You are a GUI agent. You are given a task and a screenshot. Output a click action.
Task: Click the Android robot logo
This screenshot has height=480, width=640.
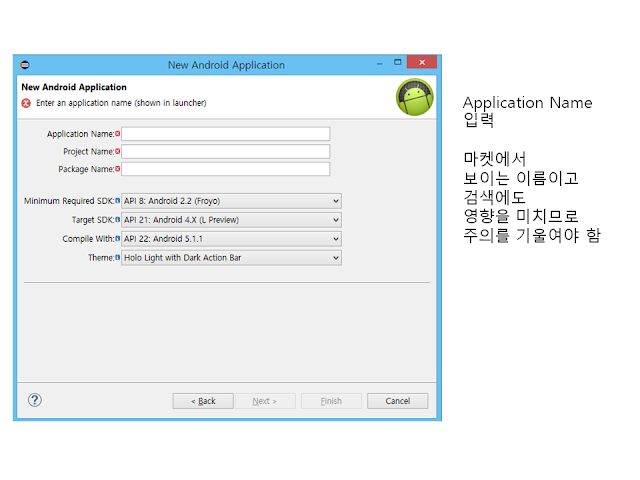(415, 97)
